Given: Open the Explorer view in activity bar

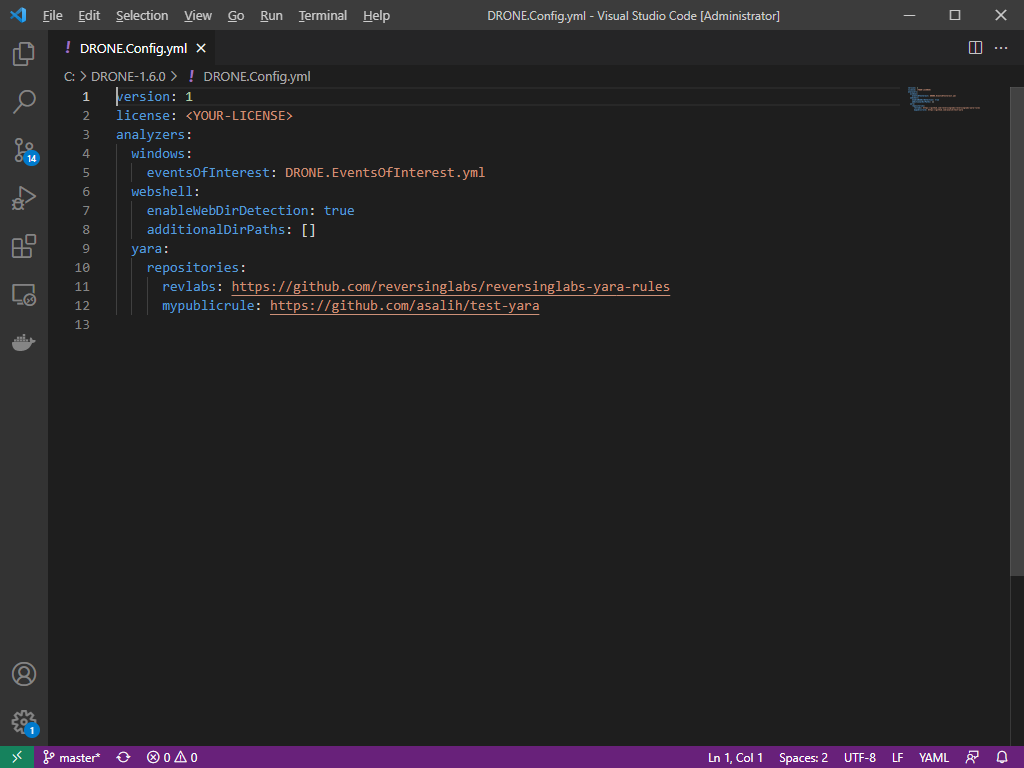Looking at the screenshot, I should 24,54.
